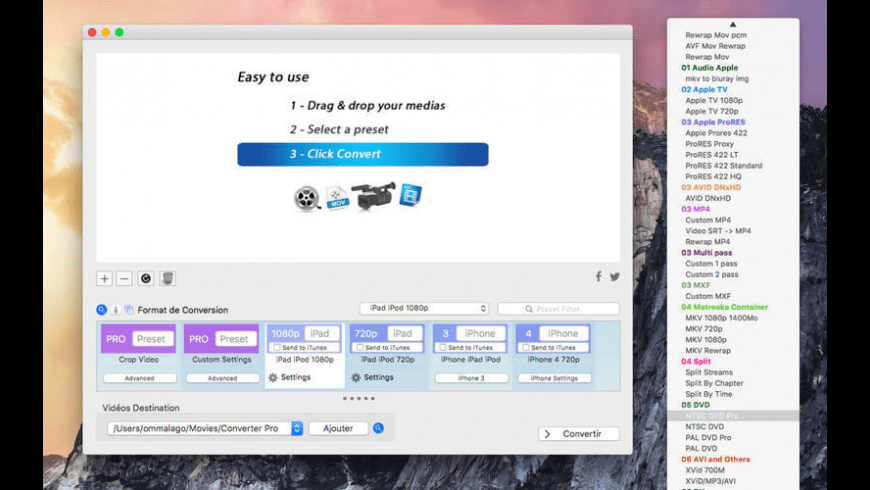Open the iPad iPod 1080p preset dropdown
The height and width of the screenshot is (490, 870).
[424, 308]
